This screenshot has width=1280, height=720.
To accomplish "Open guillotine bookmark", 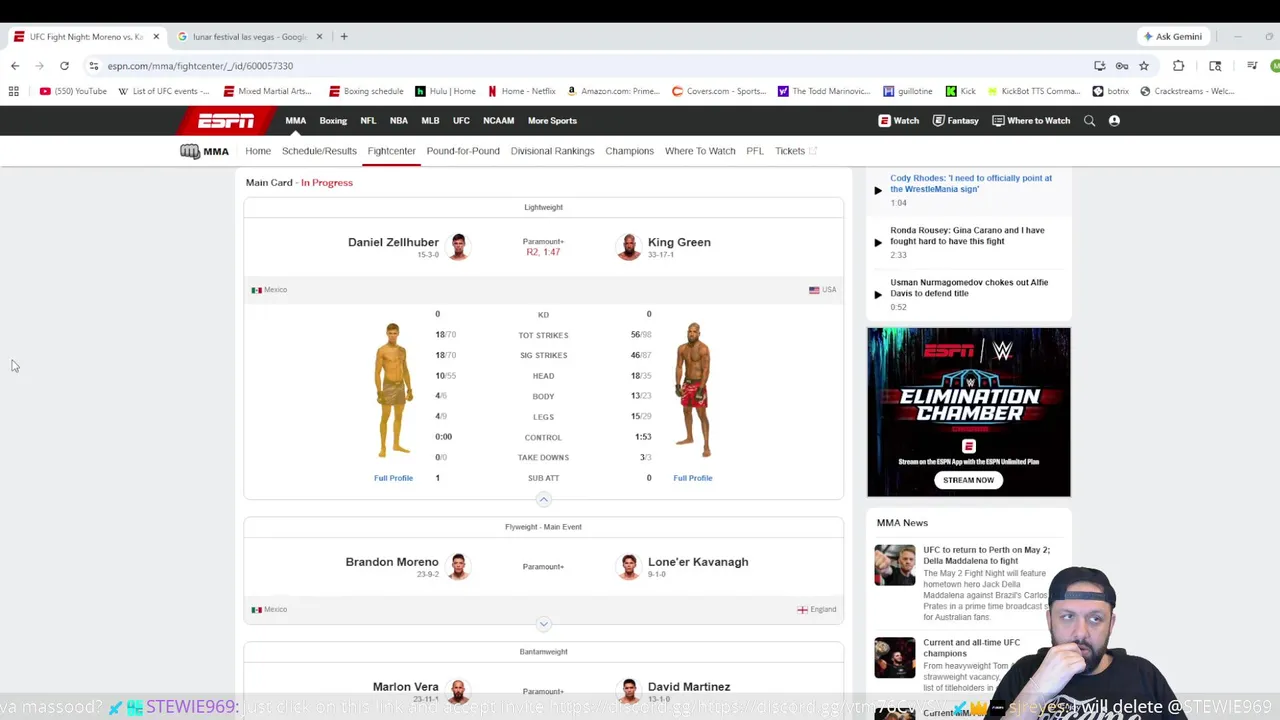I will coord(908,91).
